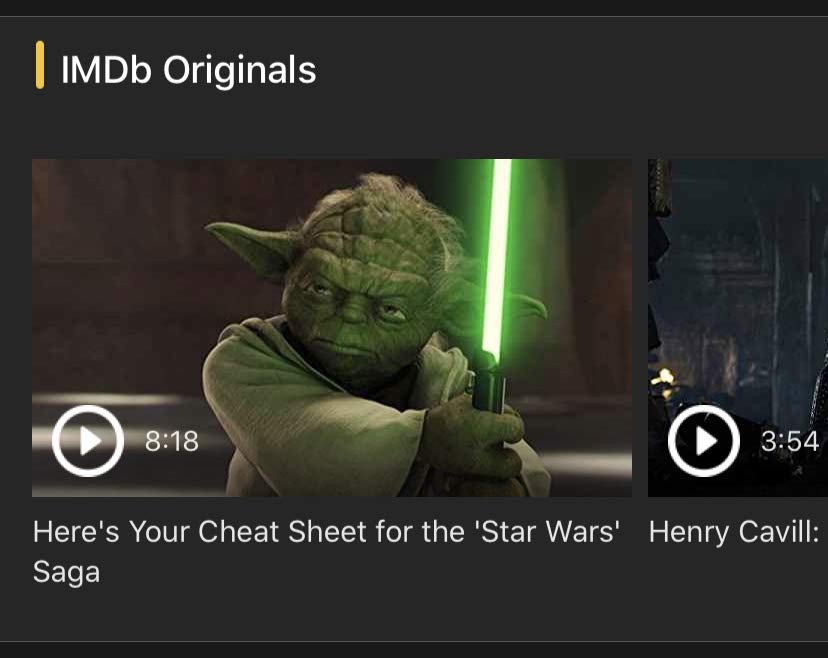Click the word 'Saga' in the title

pyautogui.click(x=67, y=572)
